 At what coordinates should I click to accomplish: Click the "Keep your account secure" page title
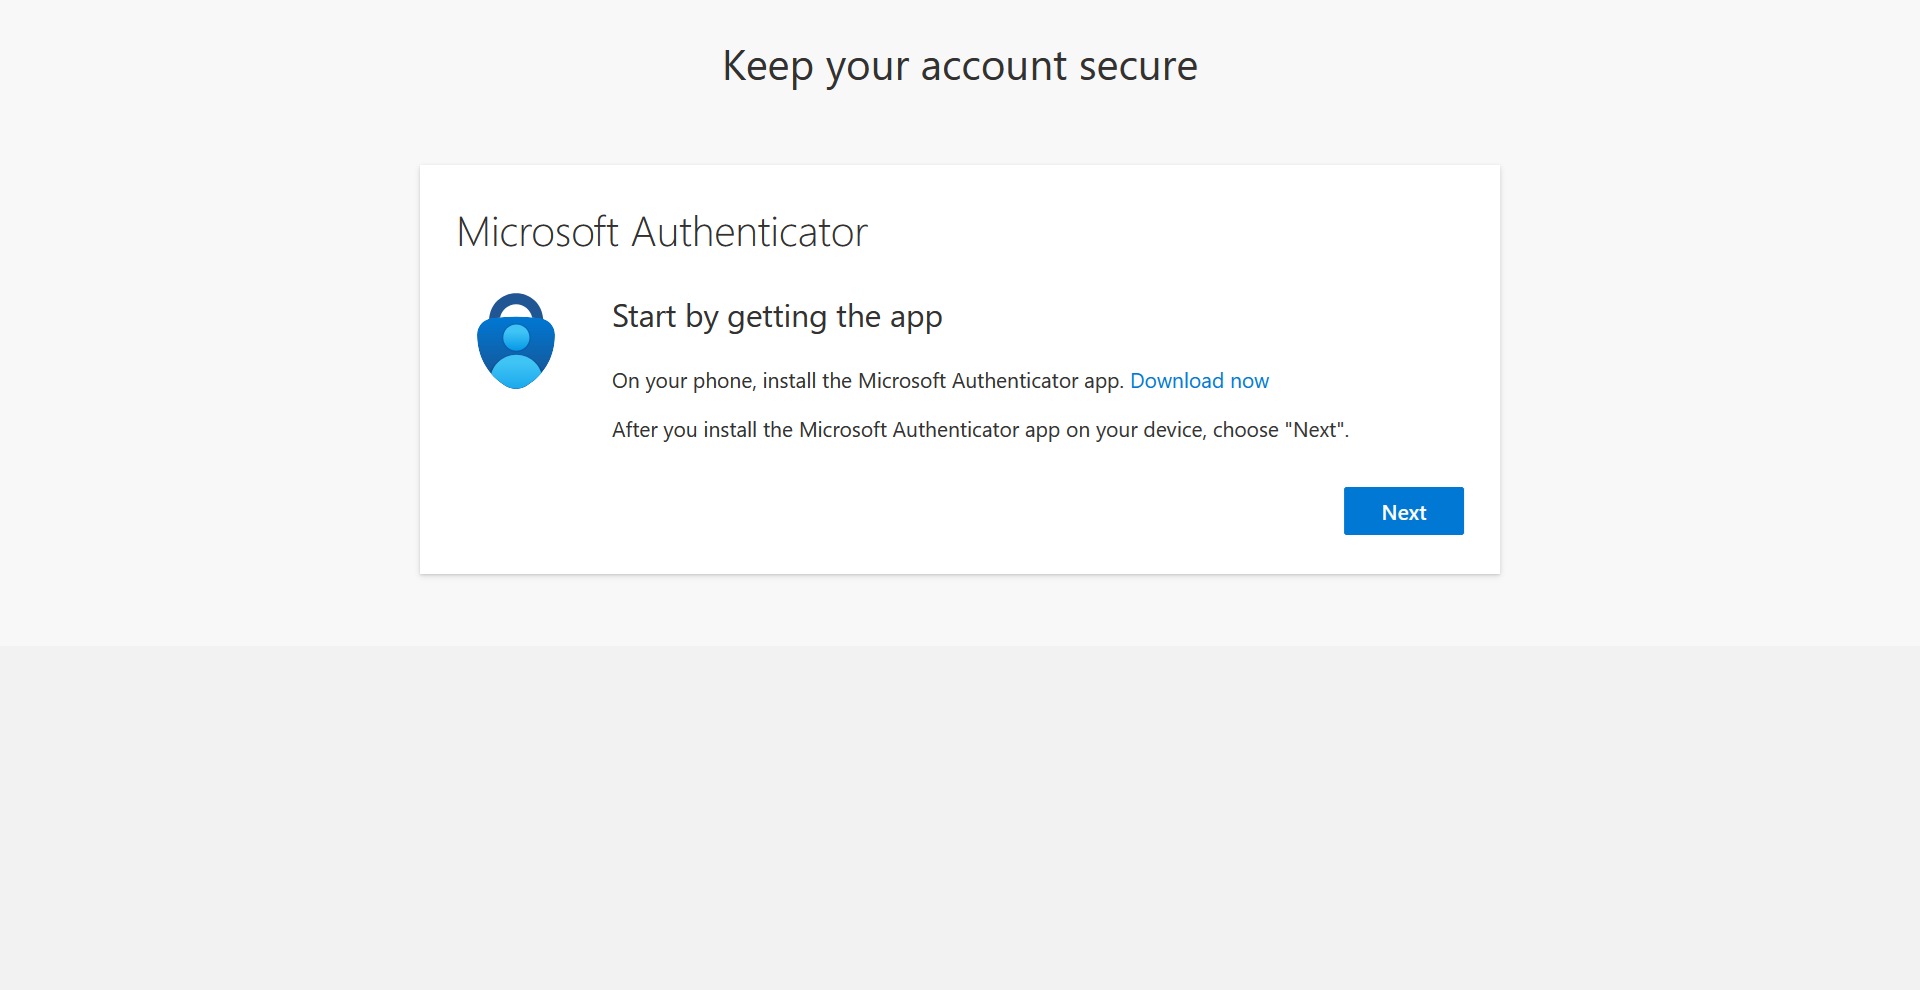pyautogui.click(x=959, y=66)
